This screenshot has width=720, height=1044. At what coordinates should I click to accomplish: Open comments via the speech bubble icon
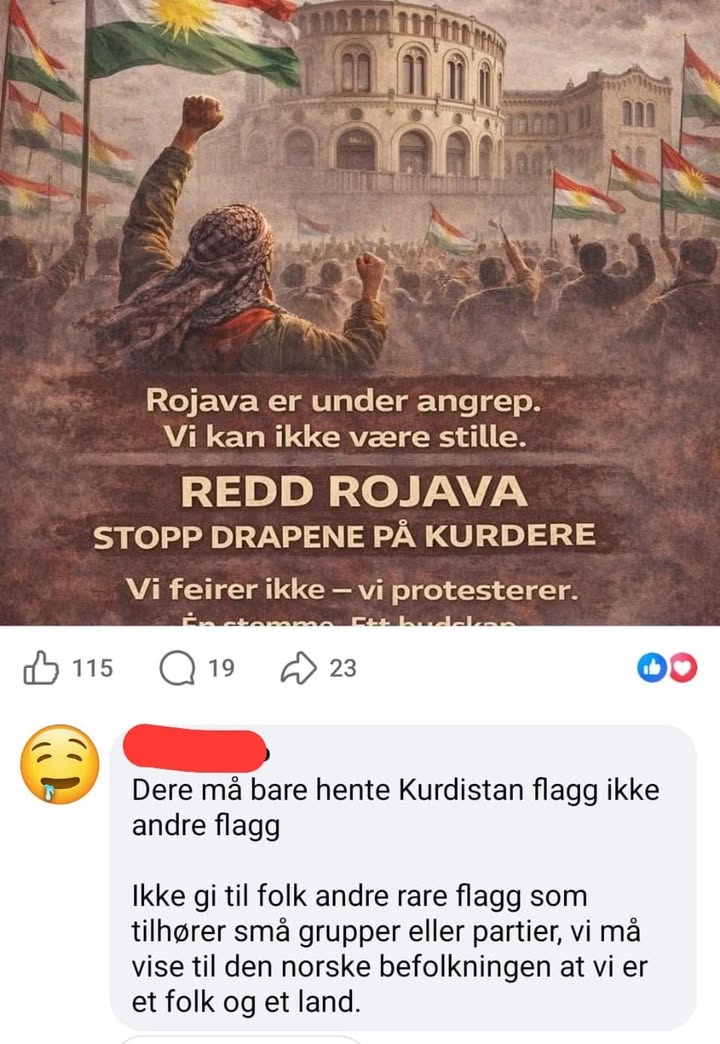click(177, 668)
